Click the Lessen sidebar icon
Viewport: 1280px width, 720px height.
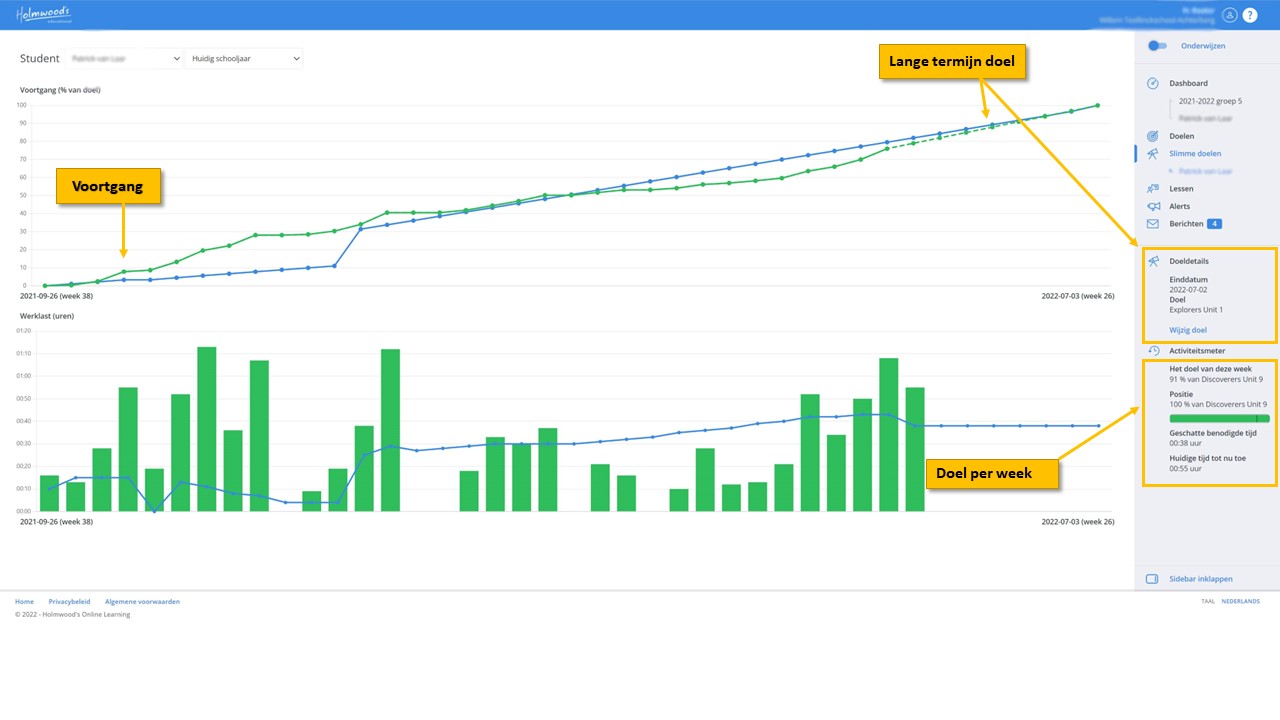[1152, 189]
